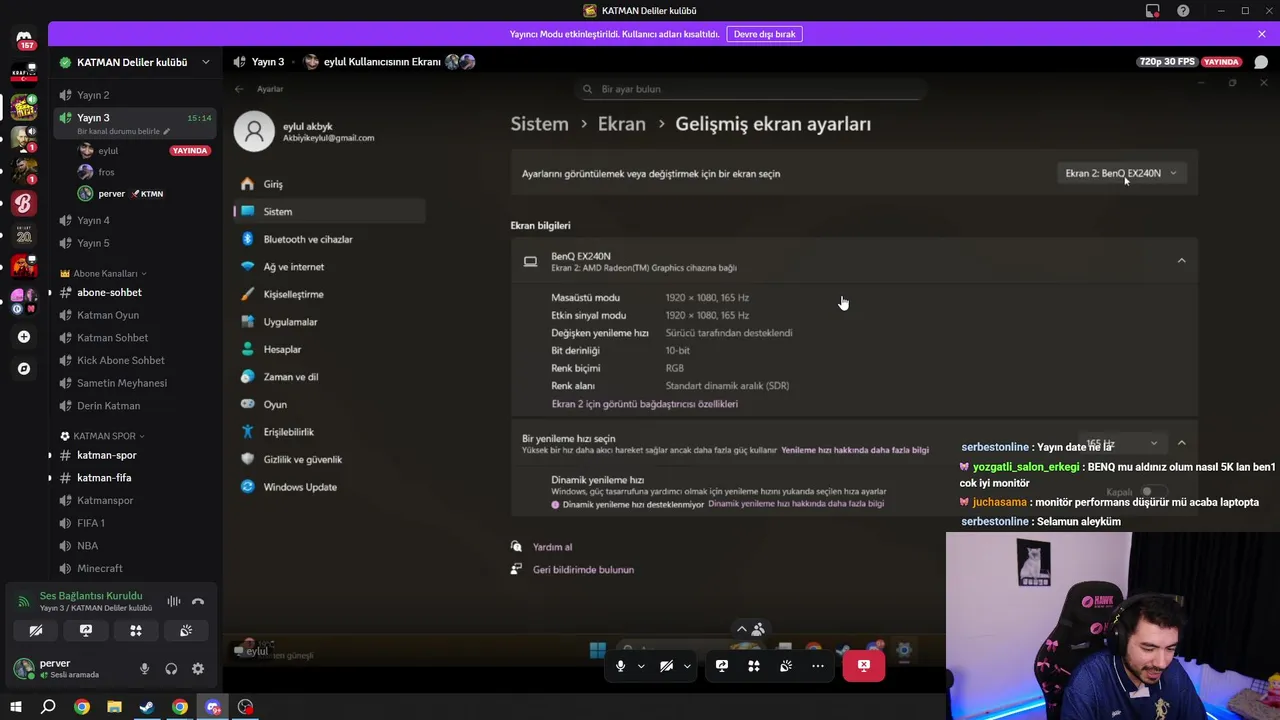Click Ekran 2 için görüntü bağdaştırıcısı özellikleri

point(645,404)
